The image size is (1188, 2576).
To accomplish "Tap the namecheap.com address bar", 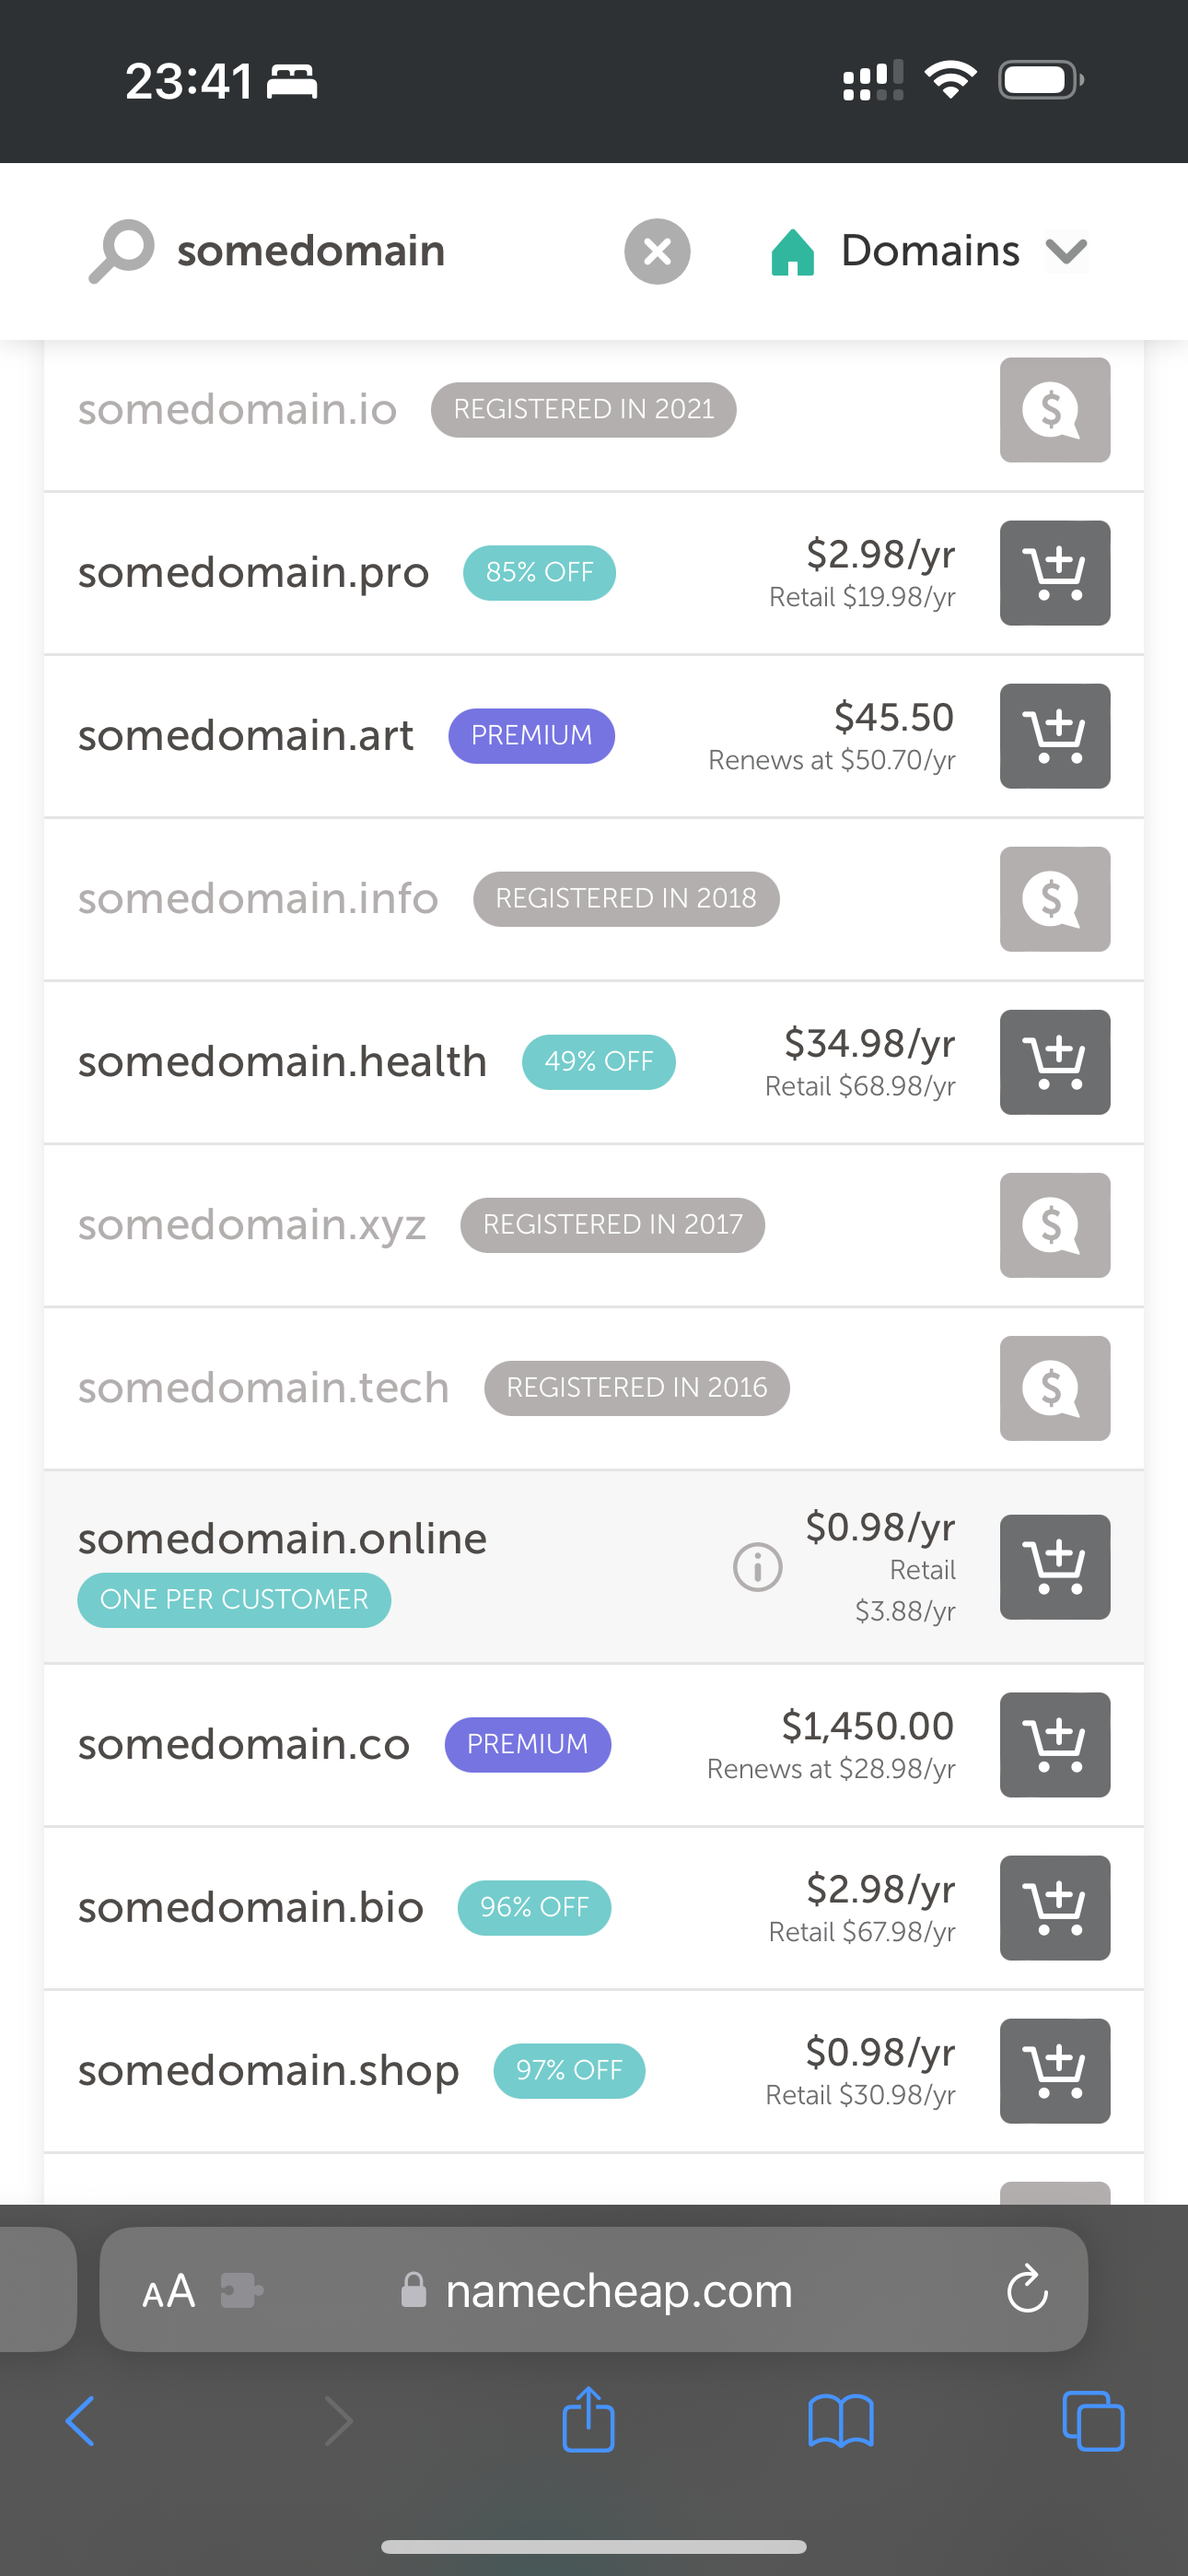I will (618, 2290).
